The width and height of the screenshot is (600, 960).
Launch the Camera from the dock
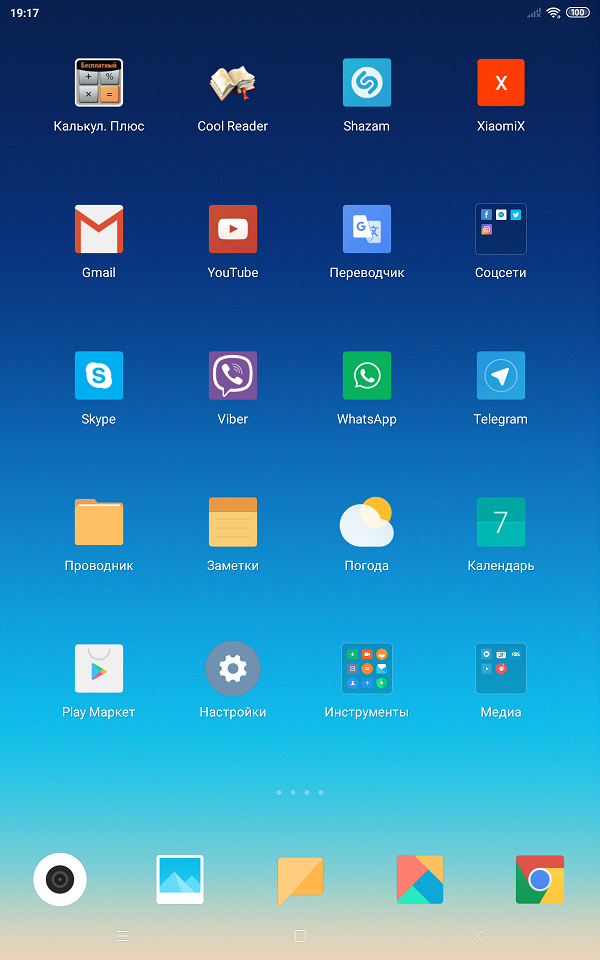pos(60,879)
